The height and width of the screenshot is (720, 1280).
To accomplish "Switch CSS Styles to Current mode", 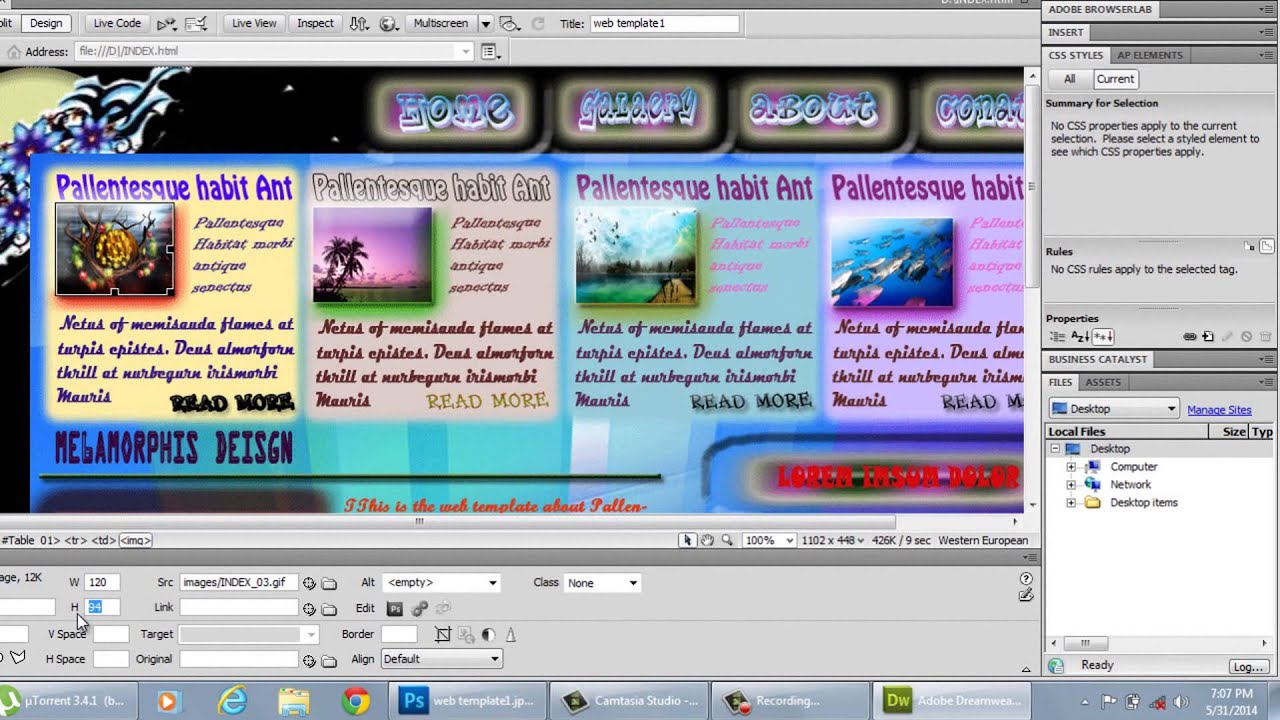I will coord(1115,79).
